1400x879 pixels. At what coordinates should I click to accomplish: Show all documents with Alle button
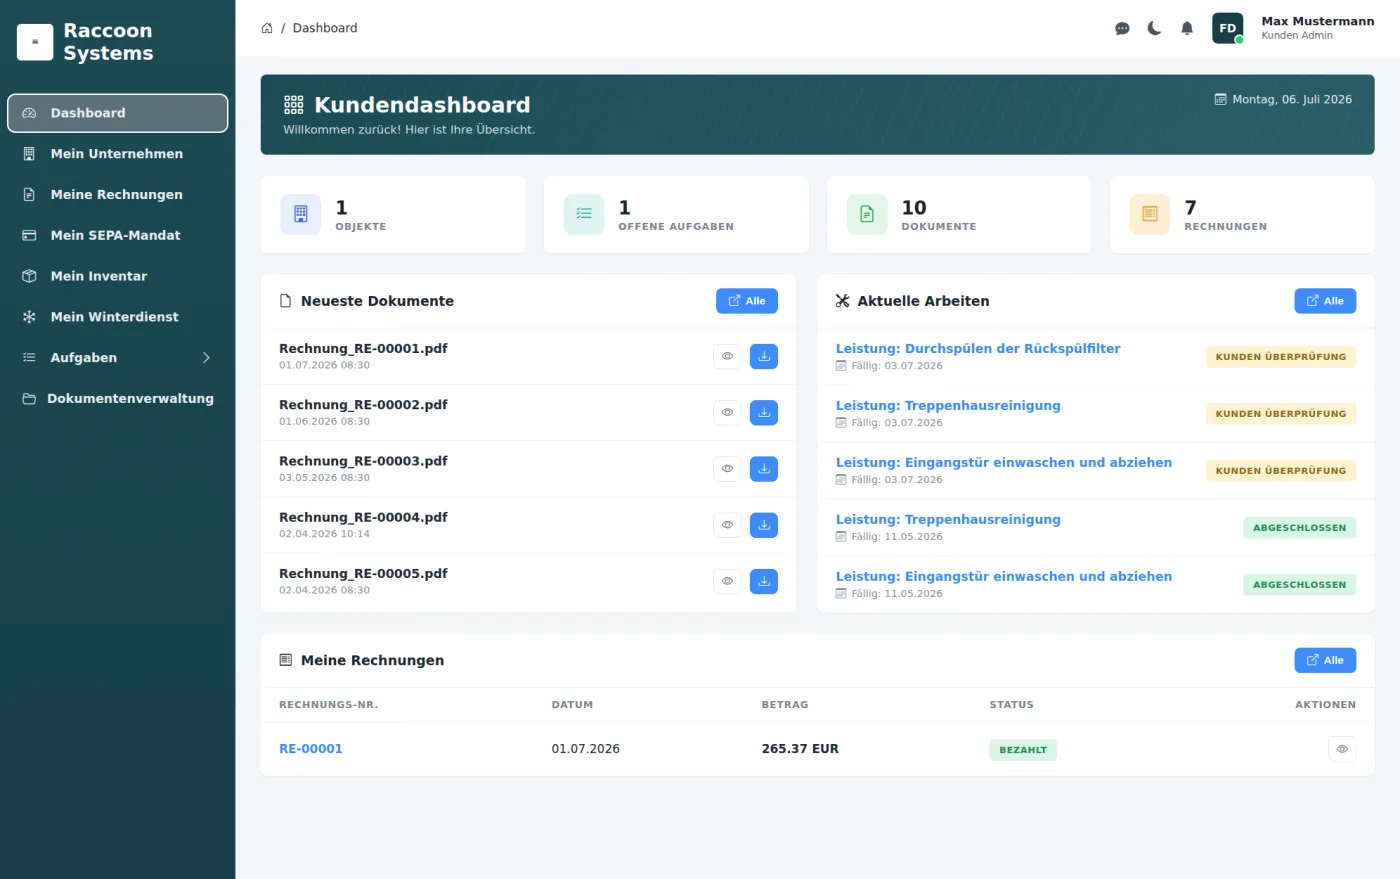click(x=746, y=301)
